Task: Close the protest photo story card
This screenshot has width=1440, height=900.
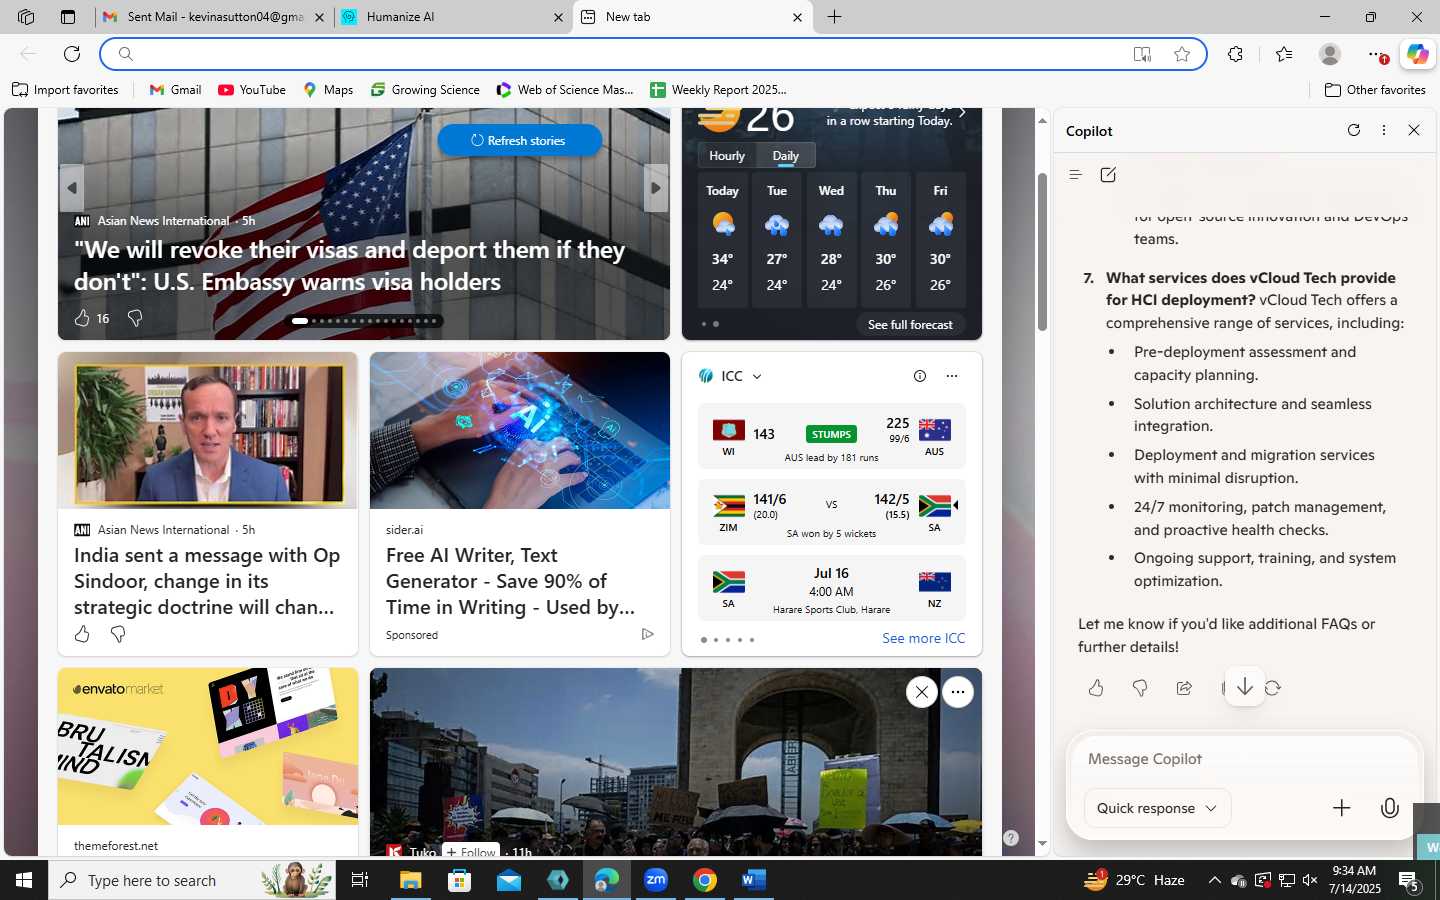Action: [922, 692]
